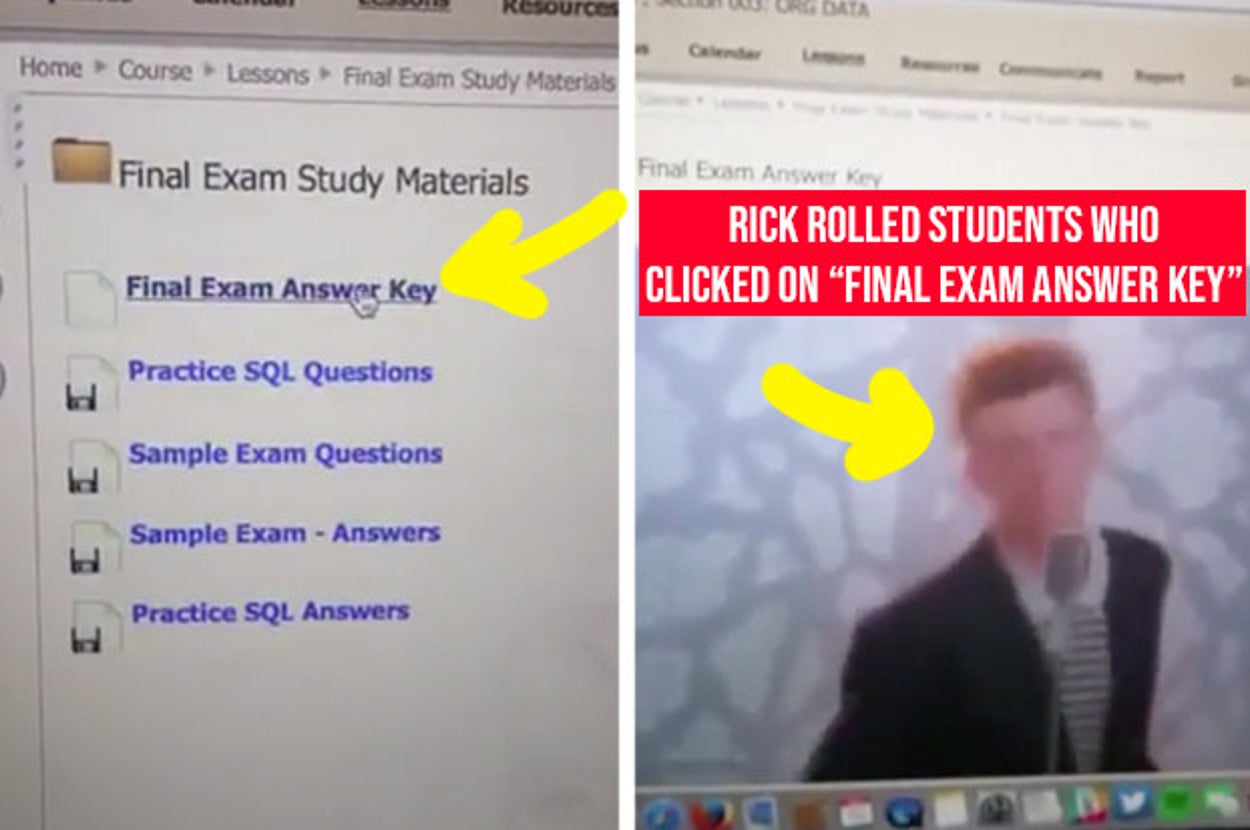Open the Notes app in the dock
This screenshot has height=830, width=1250.
tap(950, 808)
